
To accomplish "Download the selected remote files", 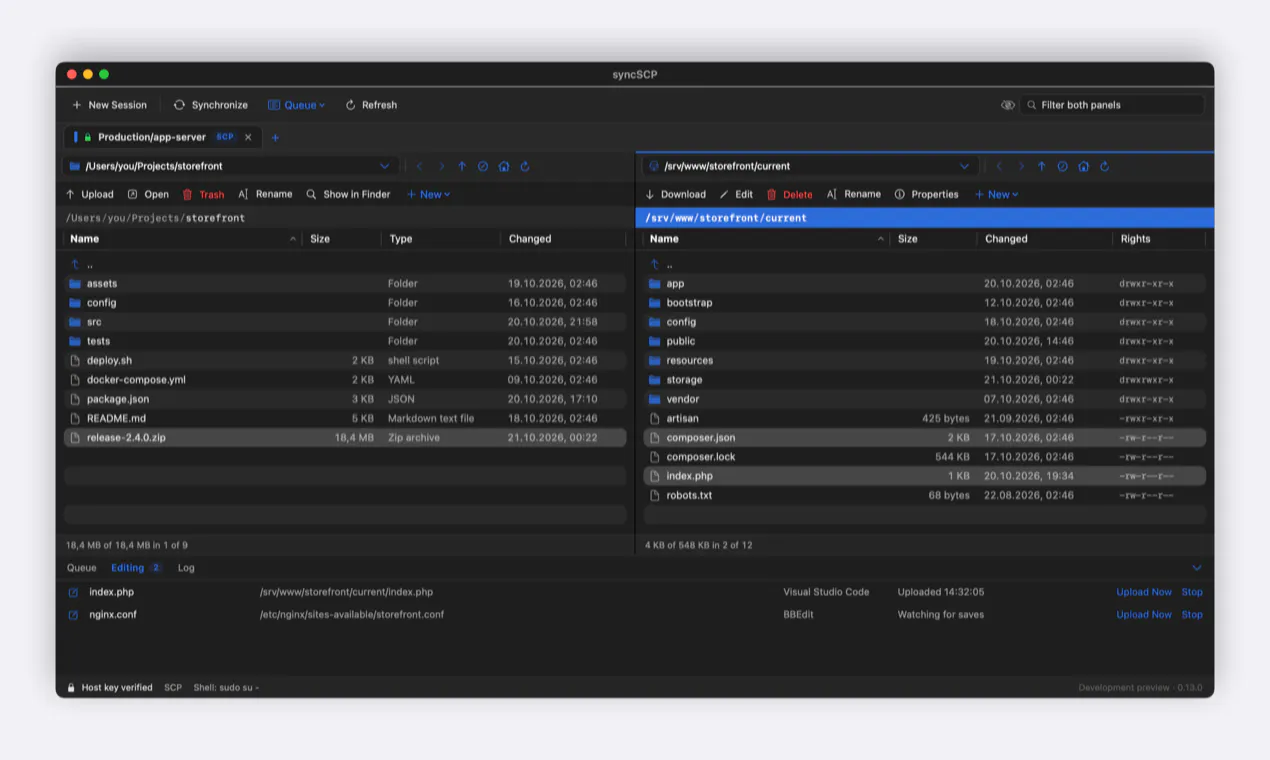I will click(676, 194).
